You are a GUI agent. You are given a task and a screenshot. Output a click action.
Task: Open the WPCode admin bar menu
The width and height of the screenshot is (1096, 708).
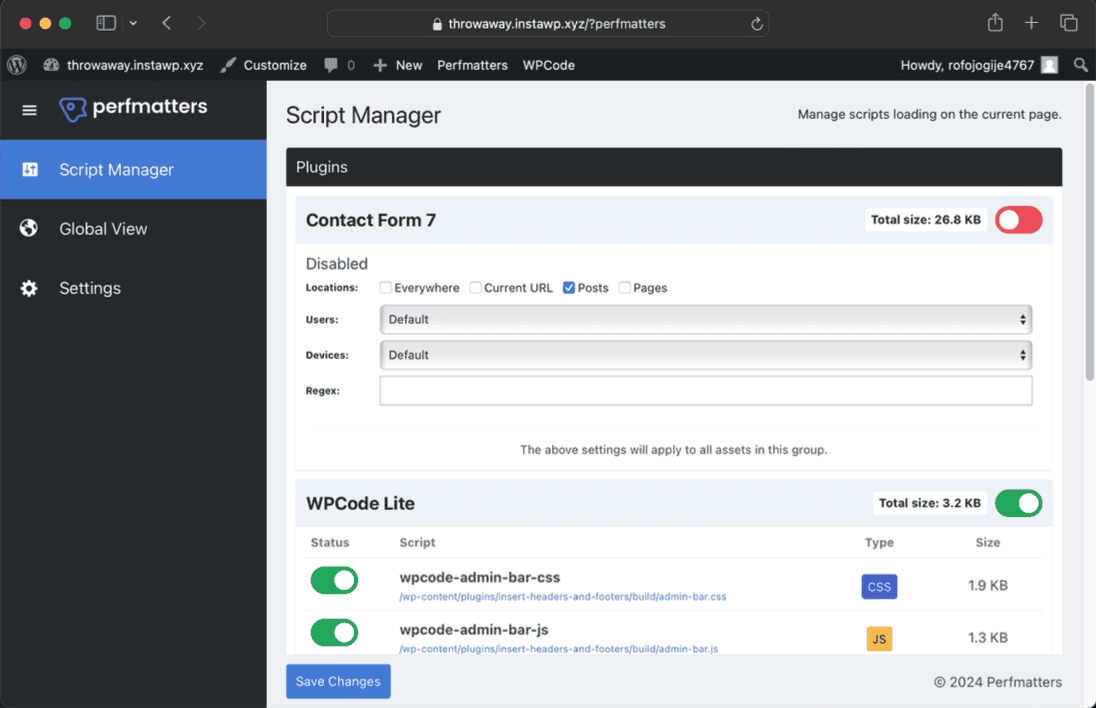[x=548, y=65]
